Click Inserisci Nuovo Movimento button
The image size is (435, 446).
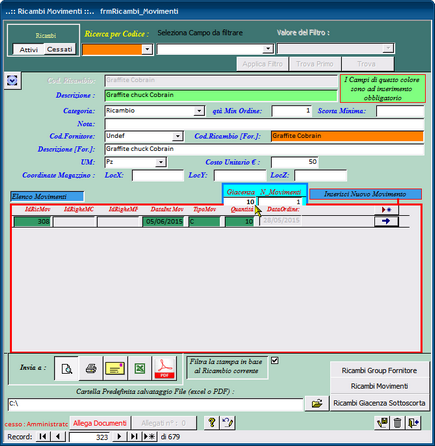point(365,194)
